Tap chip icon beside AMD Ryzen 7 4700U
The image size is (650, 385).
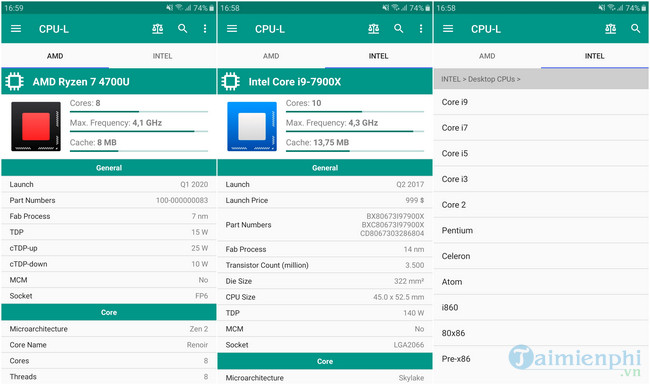click(x=15, y=81)
